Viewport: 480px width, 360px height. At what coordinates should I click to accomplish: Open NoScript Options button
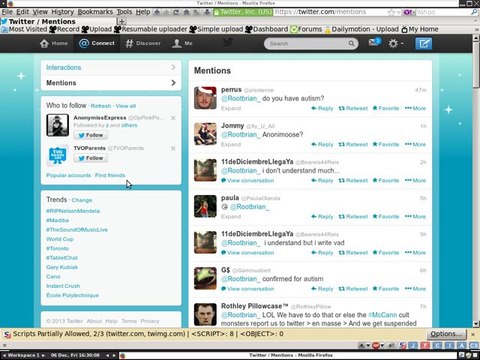click(x=446, y=334)
